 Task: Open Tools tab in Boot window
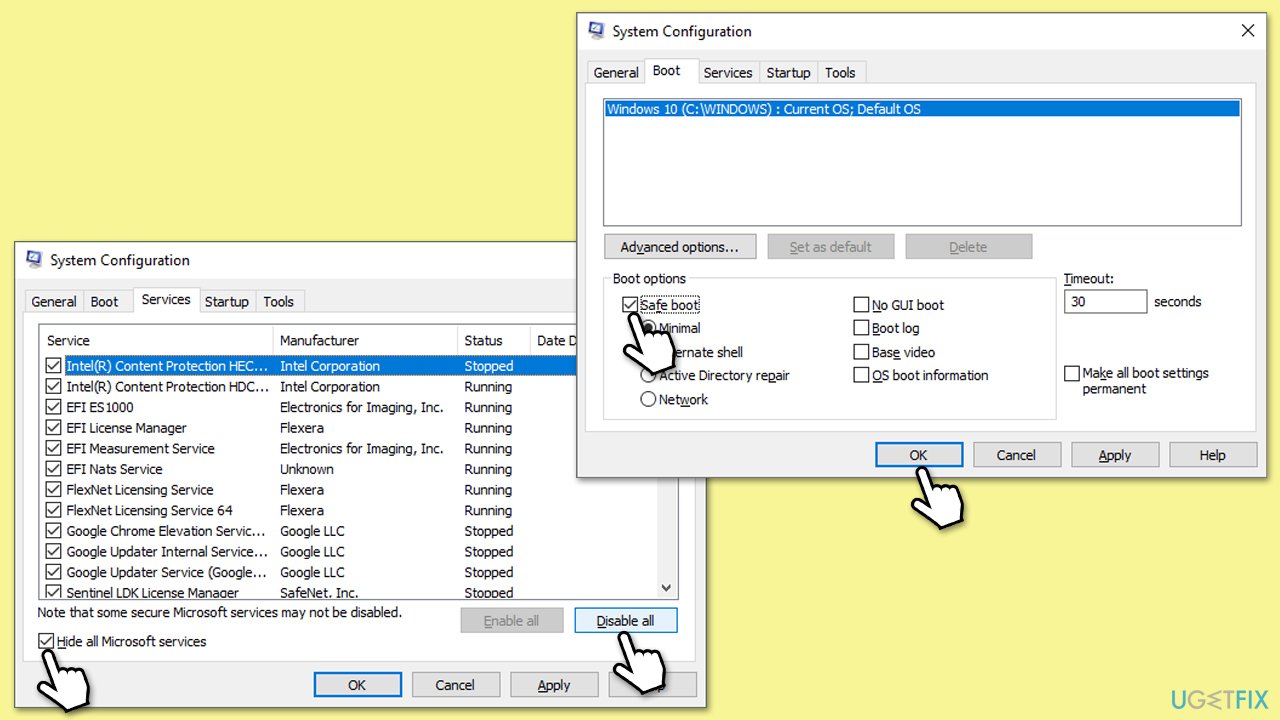(x=840, y=73)
